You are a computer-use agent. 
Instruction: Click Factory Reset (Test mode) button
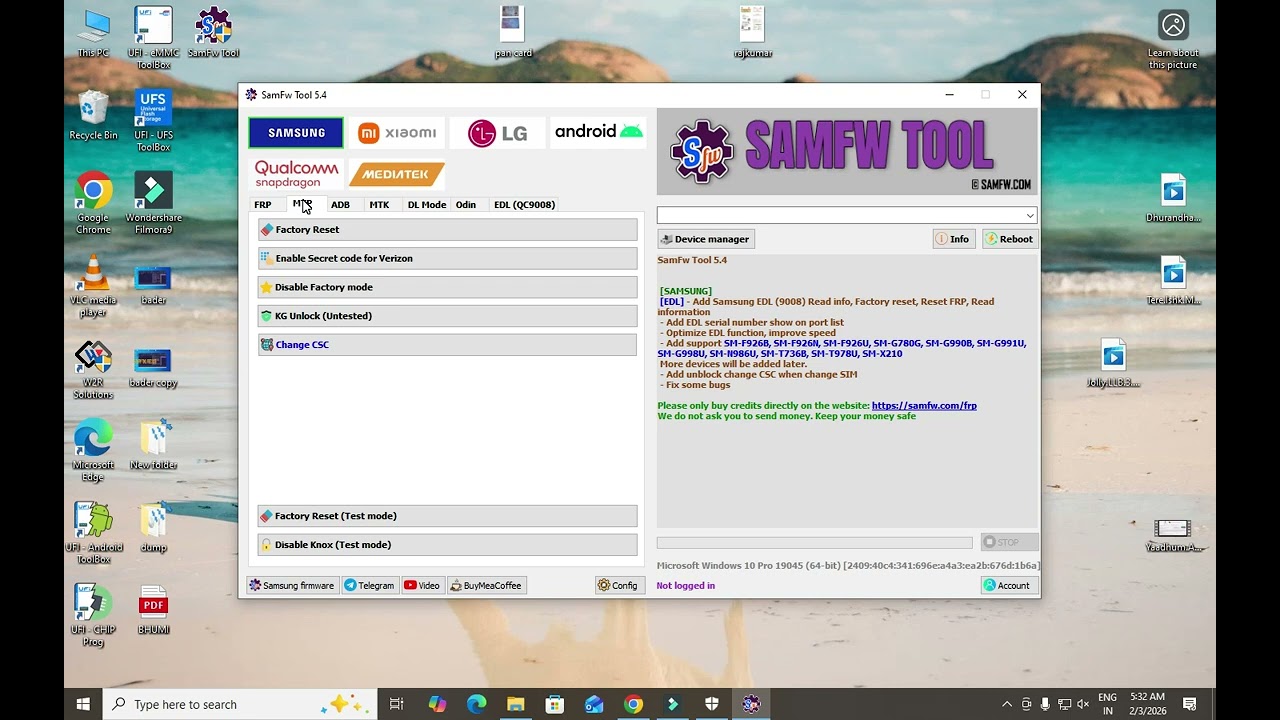(x=447, y=516)
